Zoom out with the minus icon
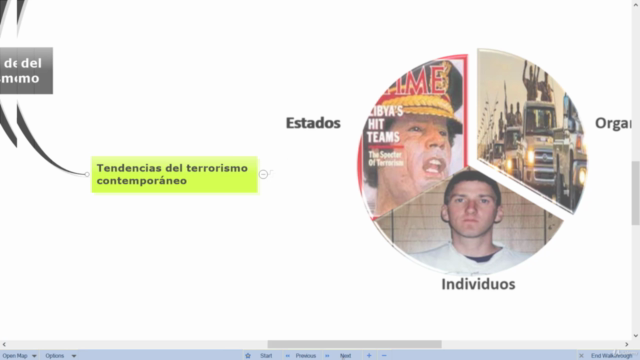 coord(384,356)
